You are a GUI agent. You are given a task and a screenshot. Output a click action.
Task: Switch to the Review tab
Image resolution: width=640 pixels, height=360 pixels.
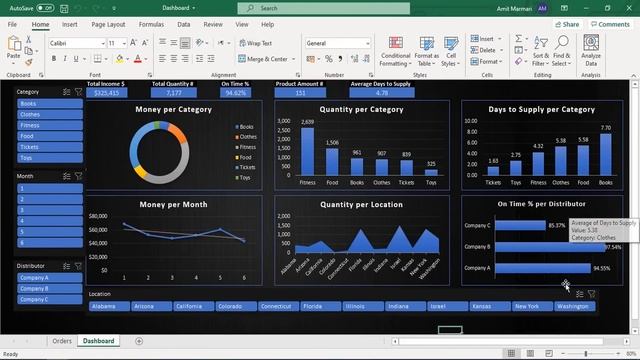213,24
